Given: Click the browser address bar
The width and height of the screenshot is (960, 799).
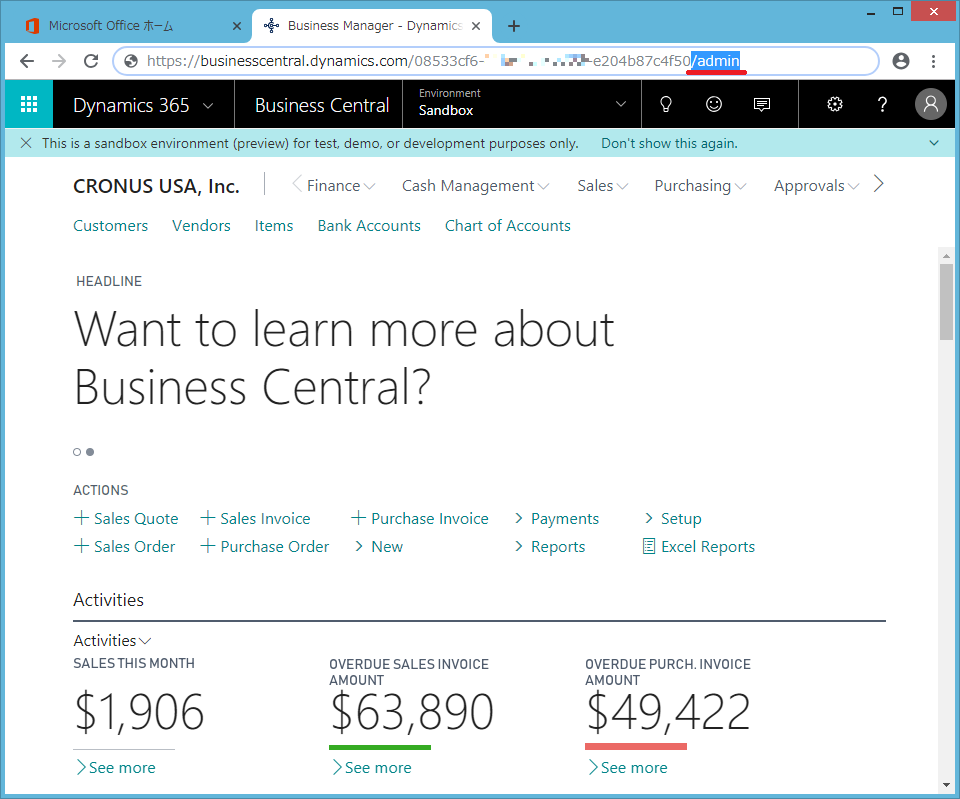Looking at the screenshot, I should [496, 61].
